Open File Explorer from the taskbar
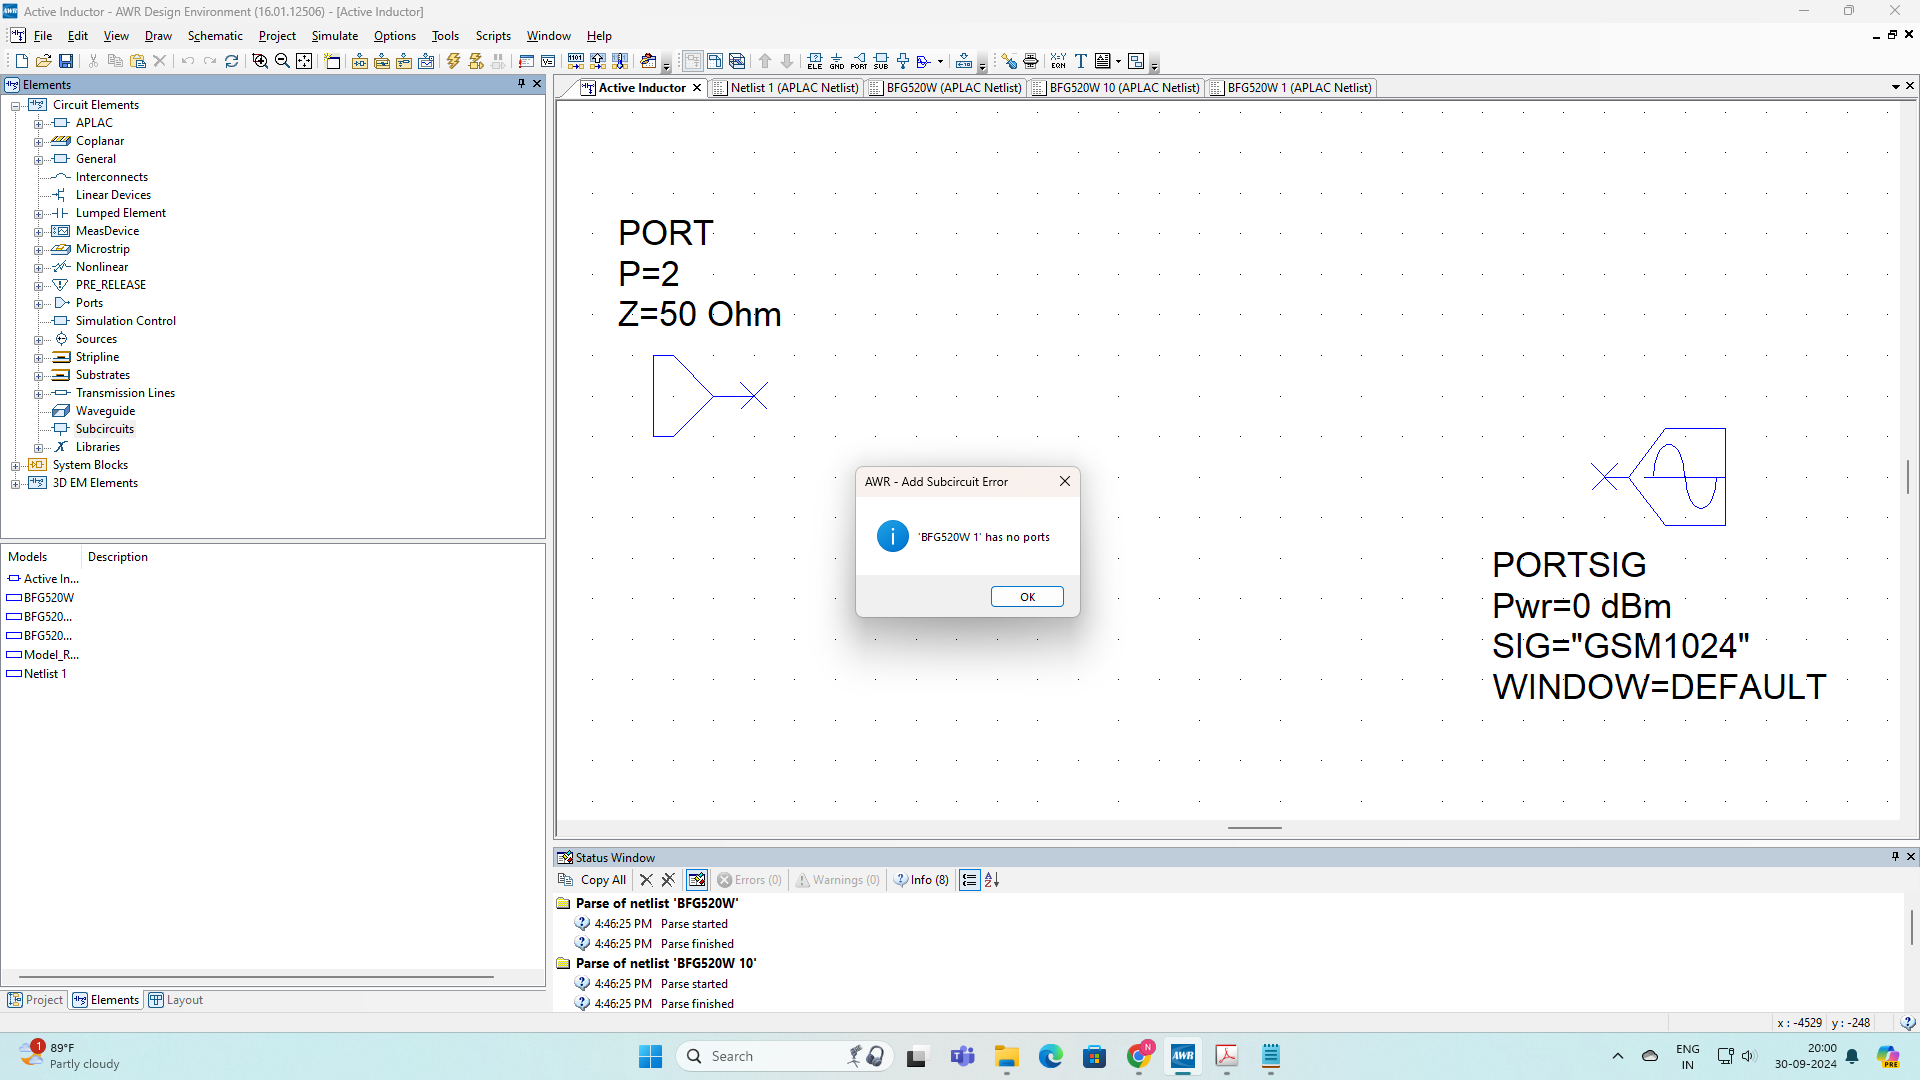 point(1007,1056)
